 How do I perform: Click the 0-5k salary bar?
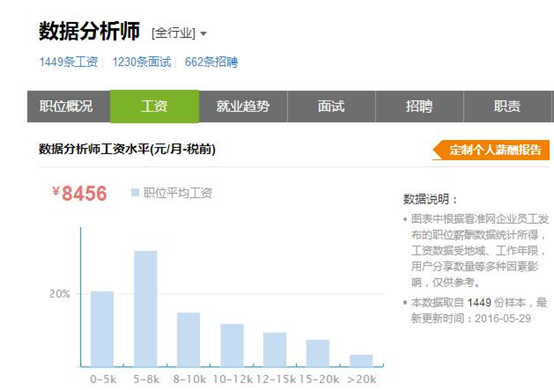tap(102, 329)
